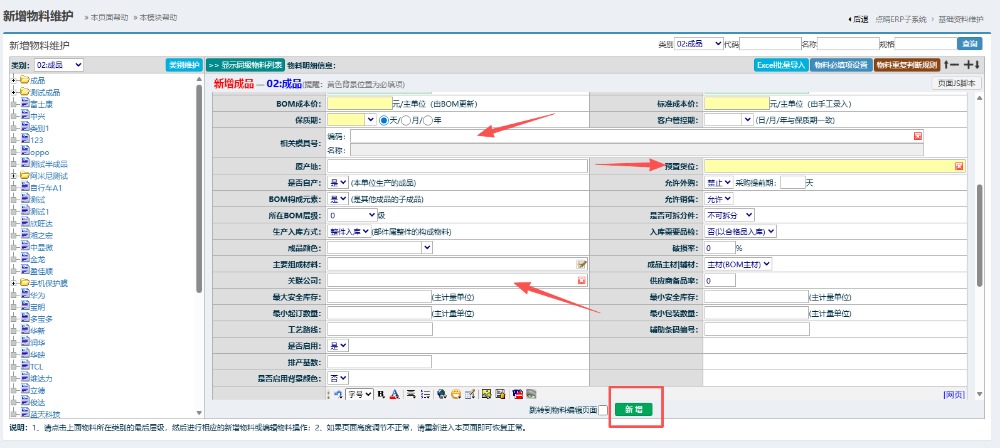Click the green 新增 button
This screenshot has width=1000, height=448.
tap(633, 410)
